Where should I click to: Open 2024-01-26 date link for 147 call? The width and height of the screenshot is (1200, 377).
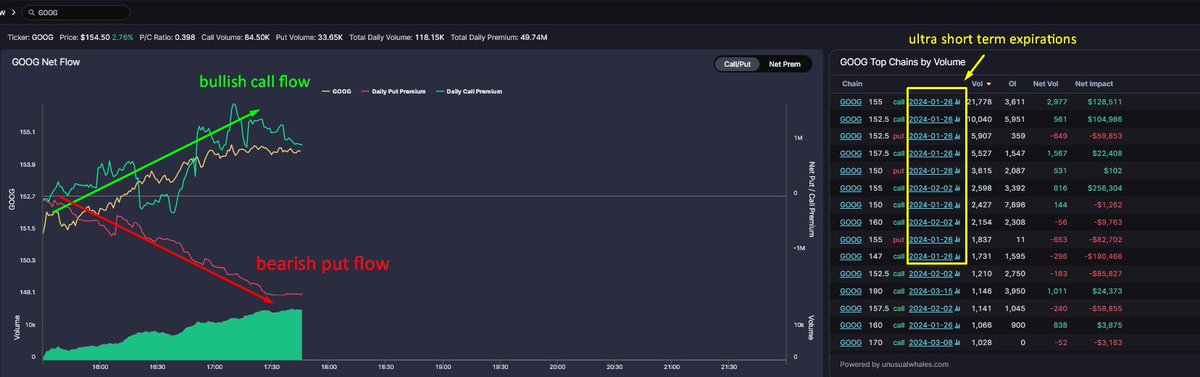tap(931, 256)
